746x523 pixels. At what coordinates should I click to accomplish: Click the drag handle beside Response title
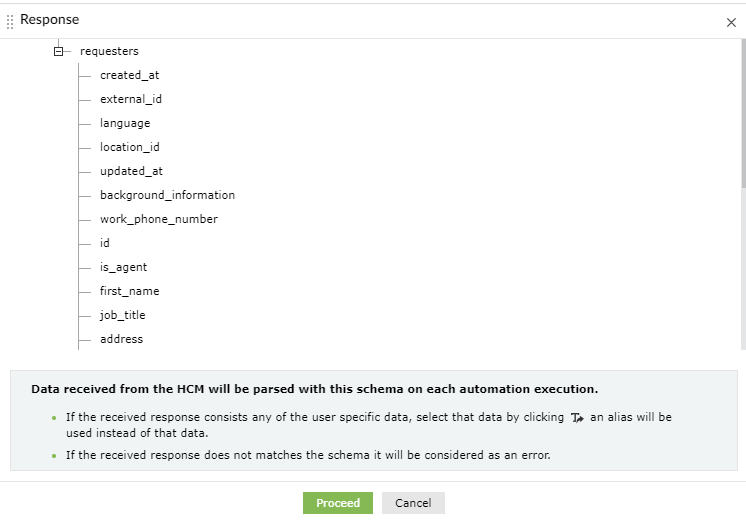[x=10, y=21]
